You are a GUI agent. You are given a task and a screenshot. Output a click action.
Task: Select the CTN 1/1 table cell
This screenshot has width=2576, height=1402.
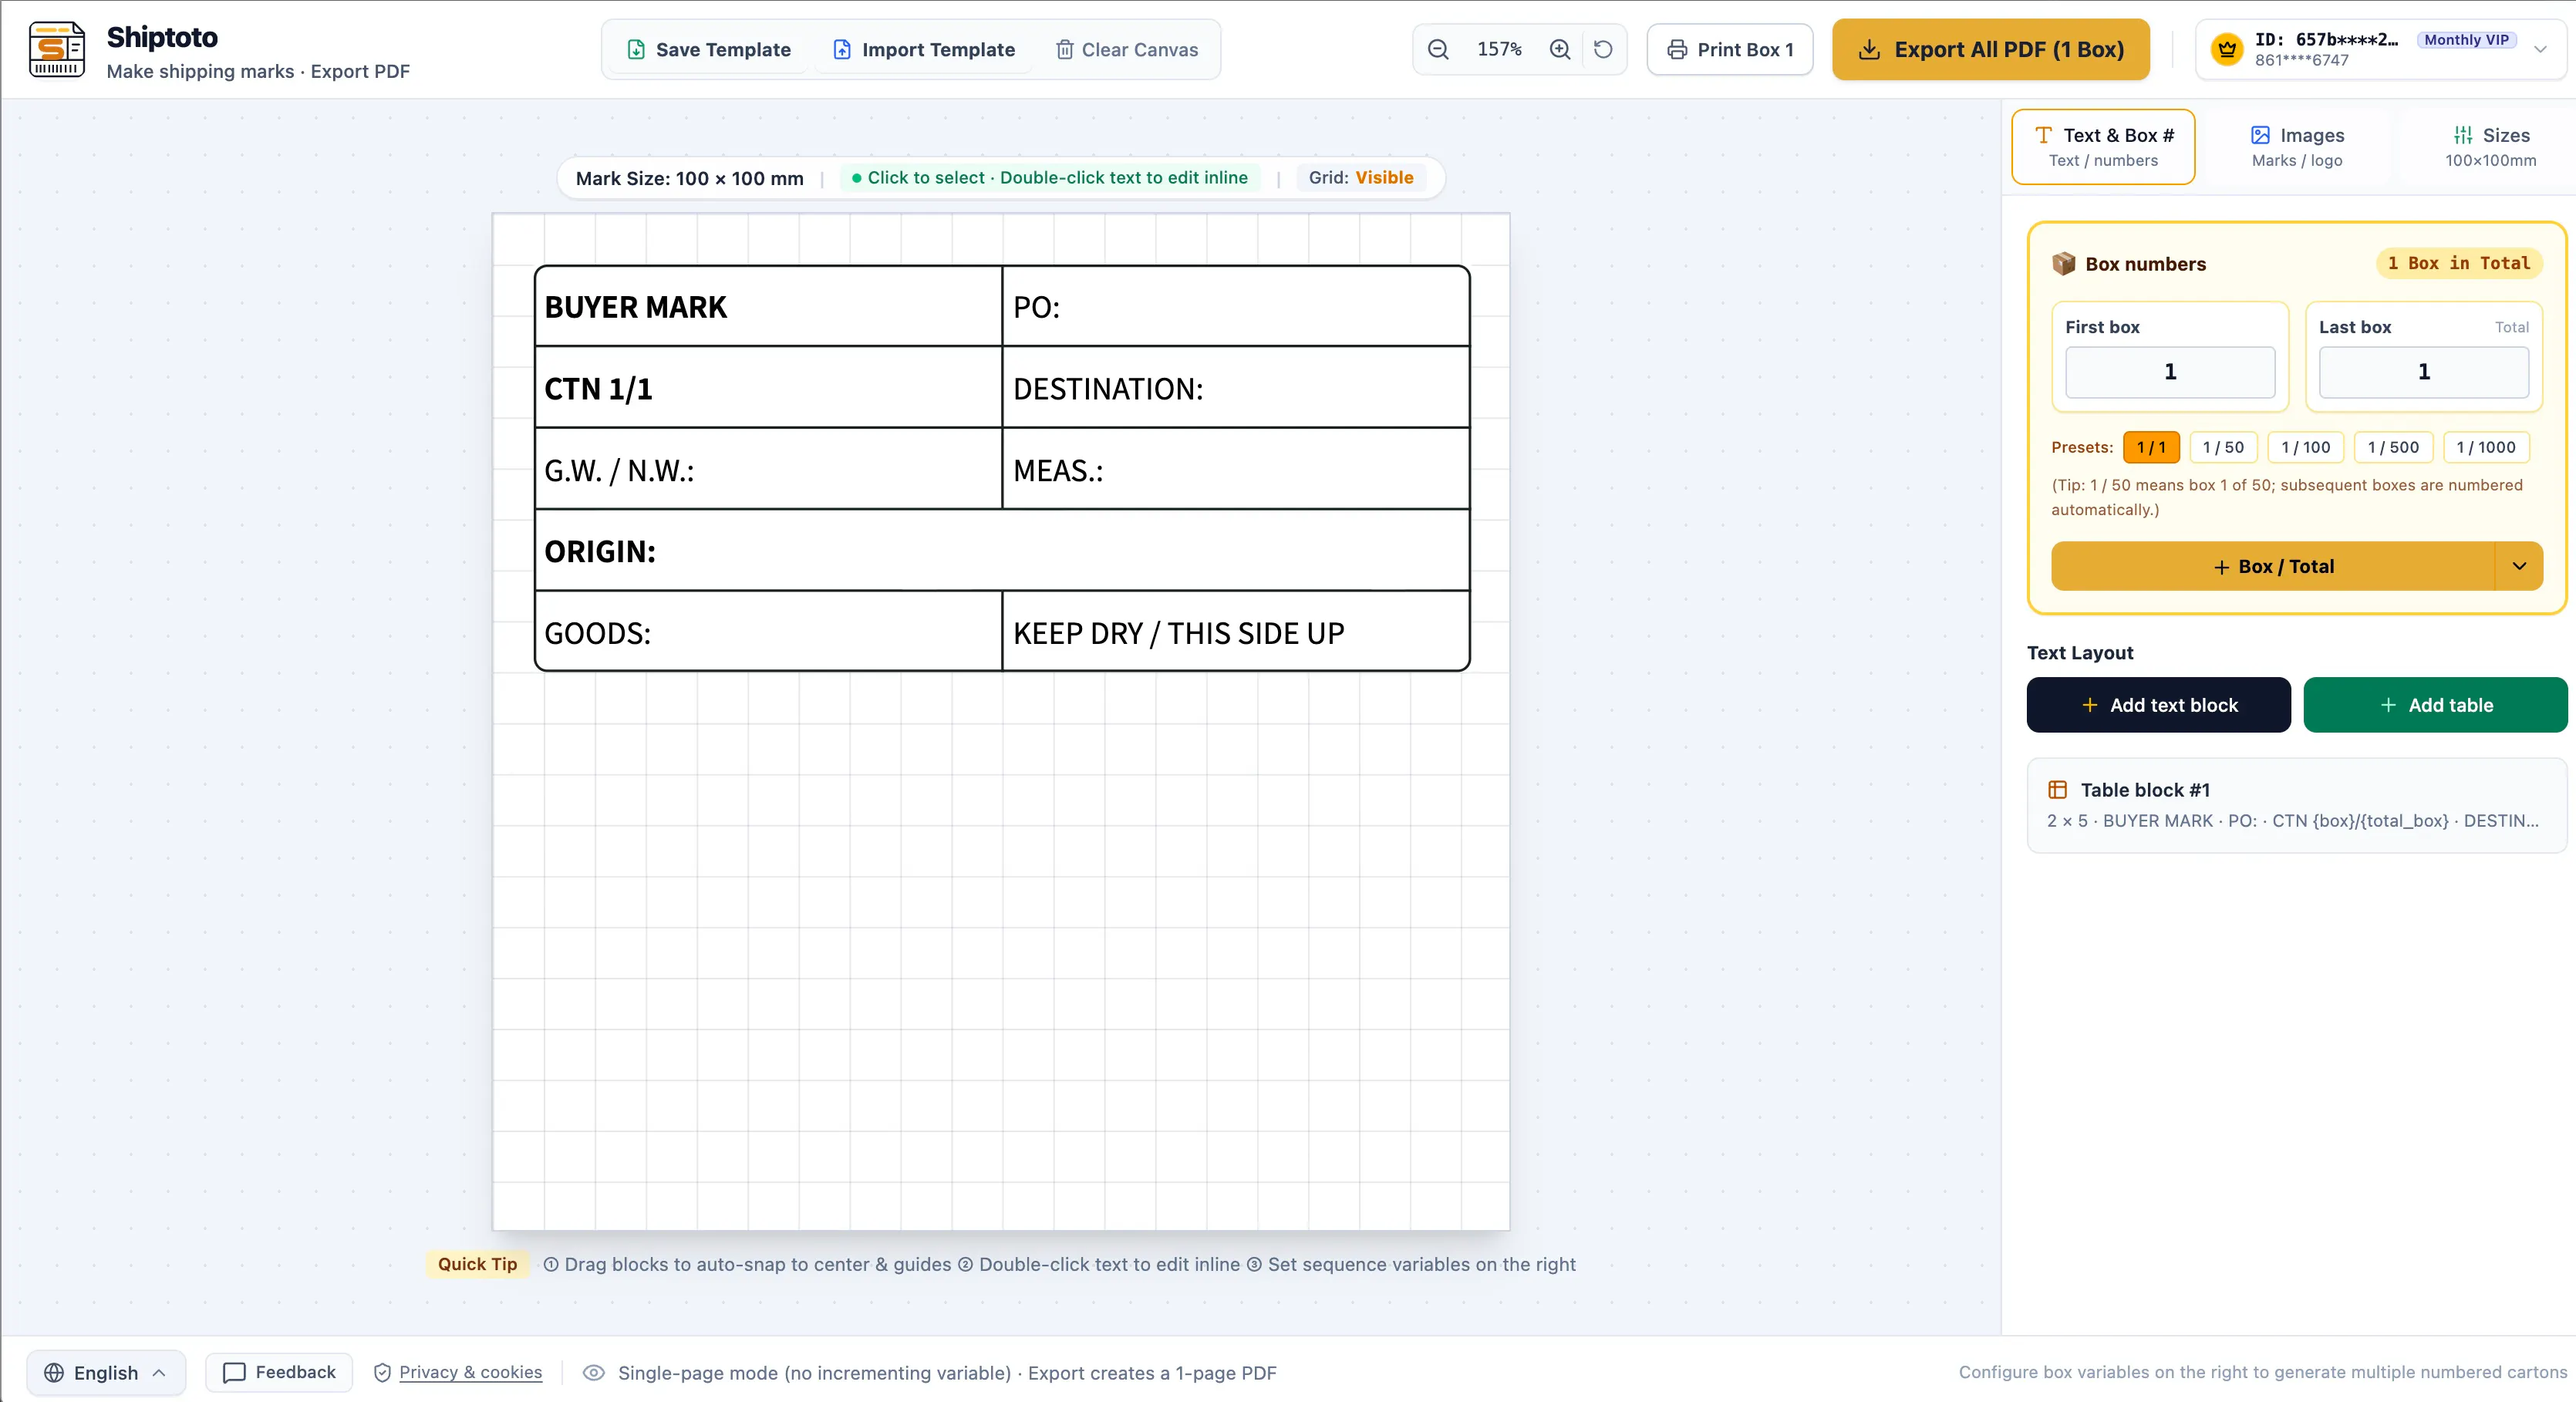768,388
